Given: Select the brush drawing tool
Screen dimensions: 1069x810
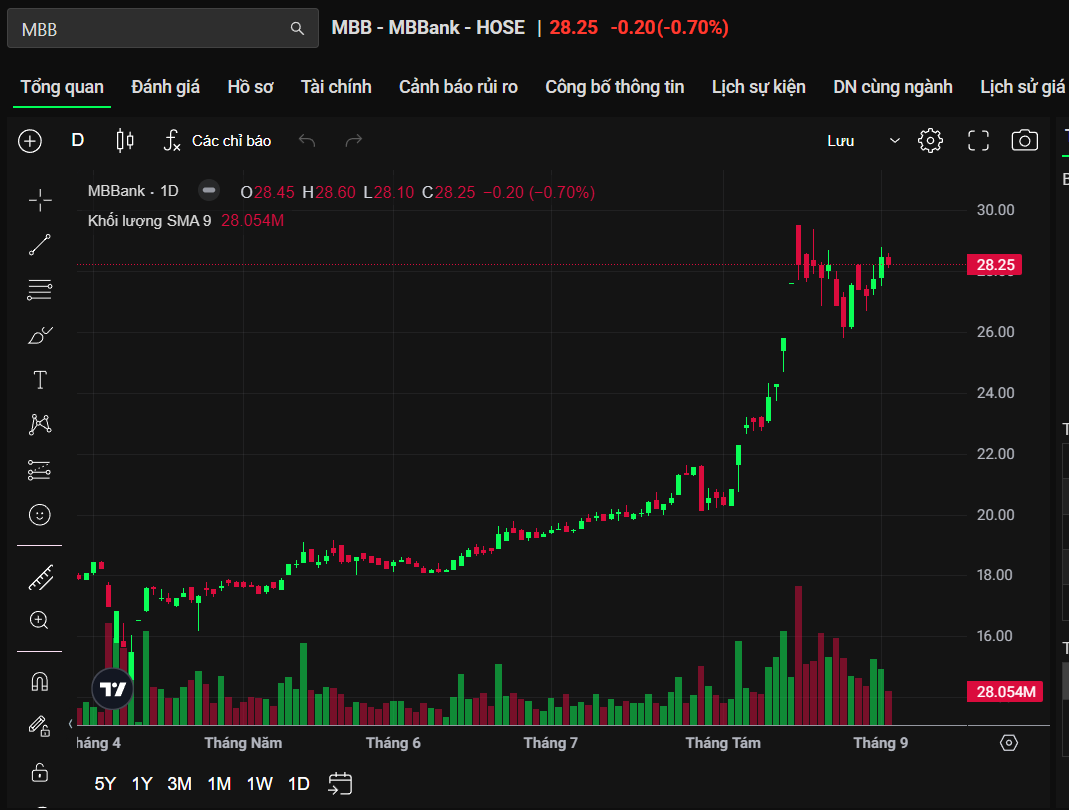Looking at the screenshot, I should point(40,335).
